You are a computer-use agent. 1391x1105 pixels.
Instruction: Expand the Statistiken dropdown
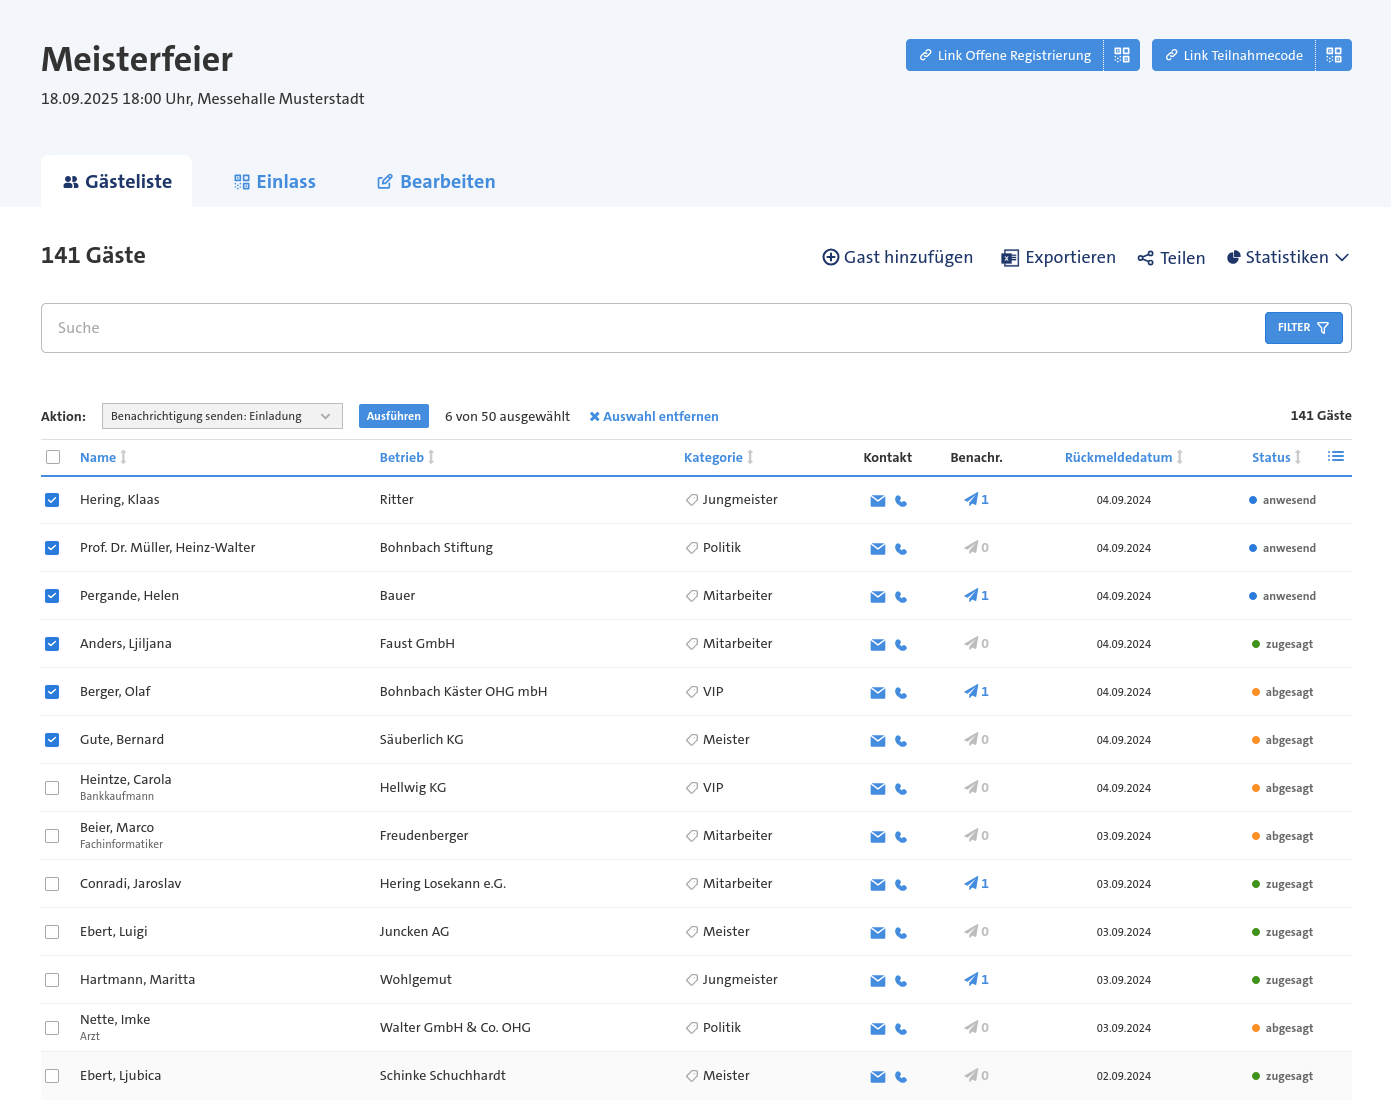[1288, 257]
